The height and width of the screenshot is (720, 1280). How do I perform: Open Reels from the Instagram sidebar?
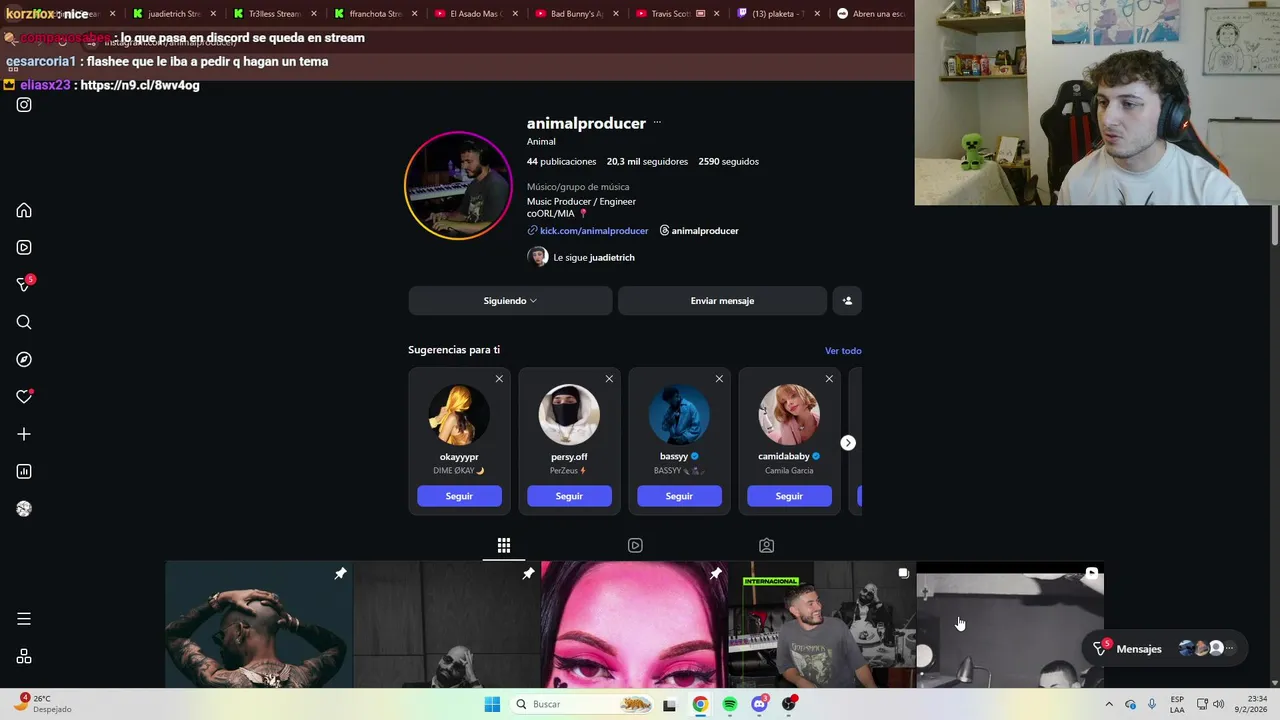24,247
